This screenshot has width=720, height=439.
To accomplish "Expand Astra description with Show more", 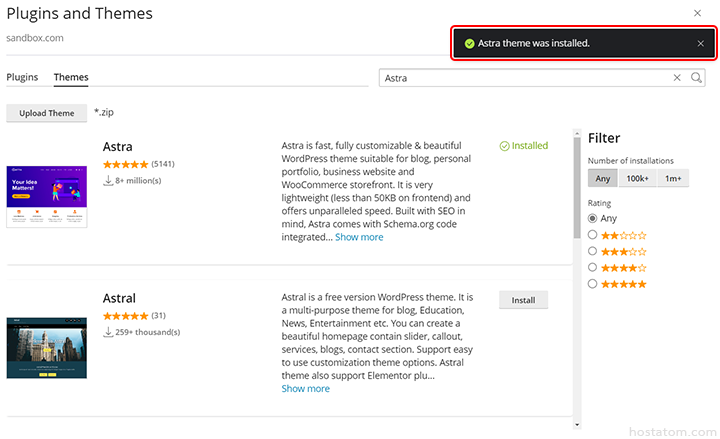I will (x=358, y=237).
